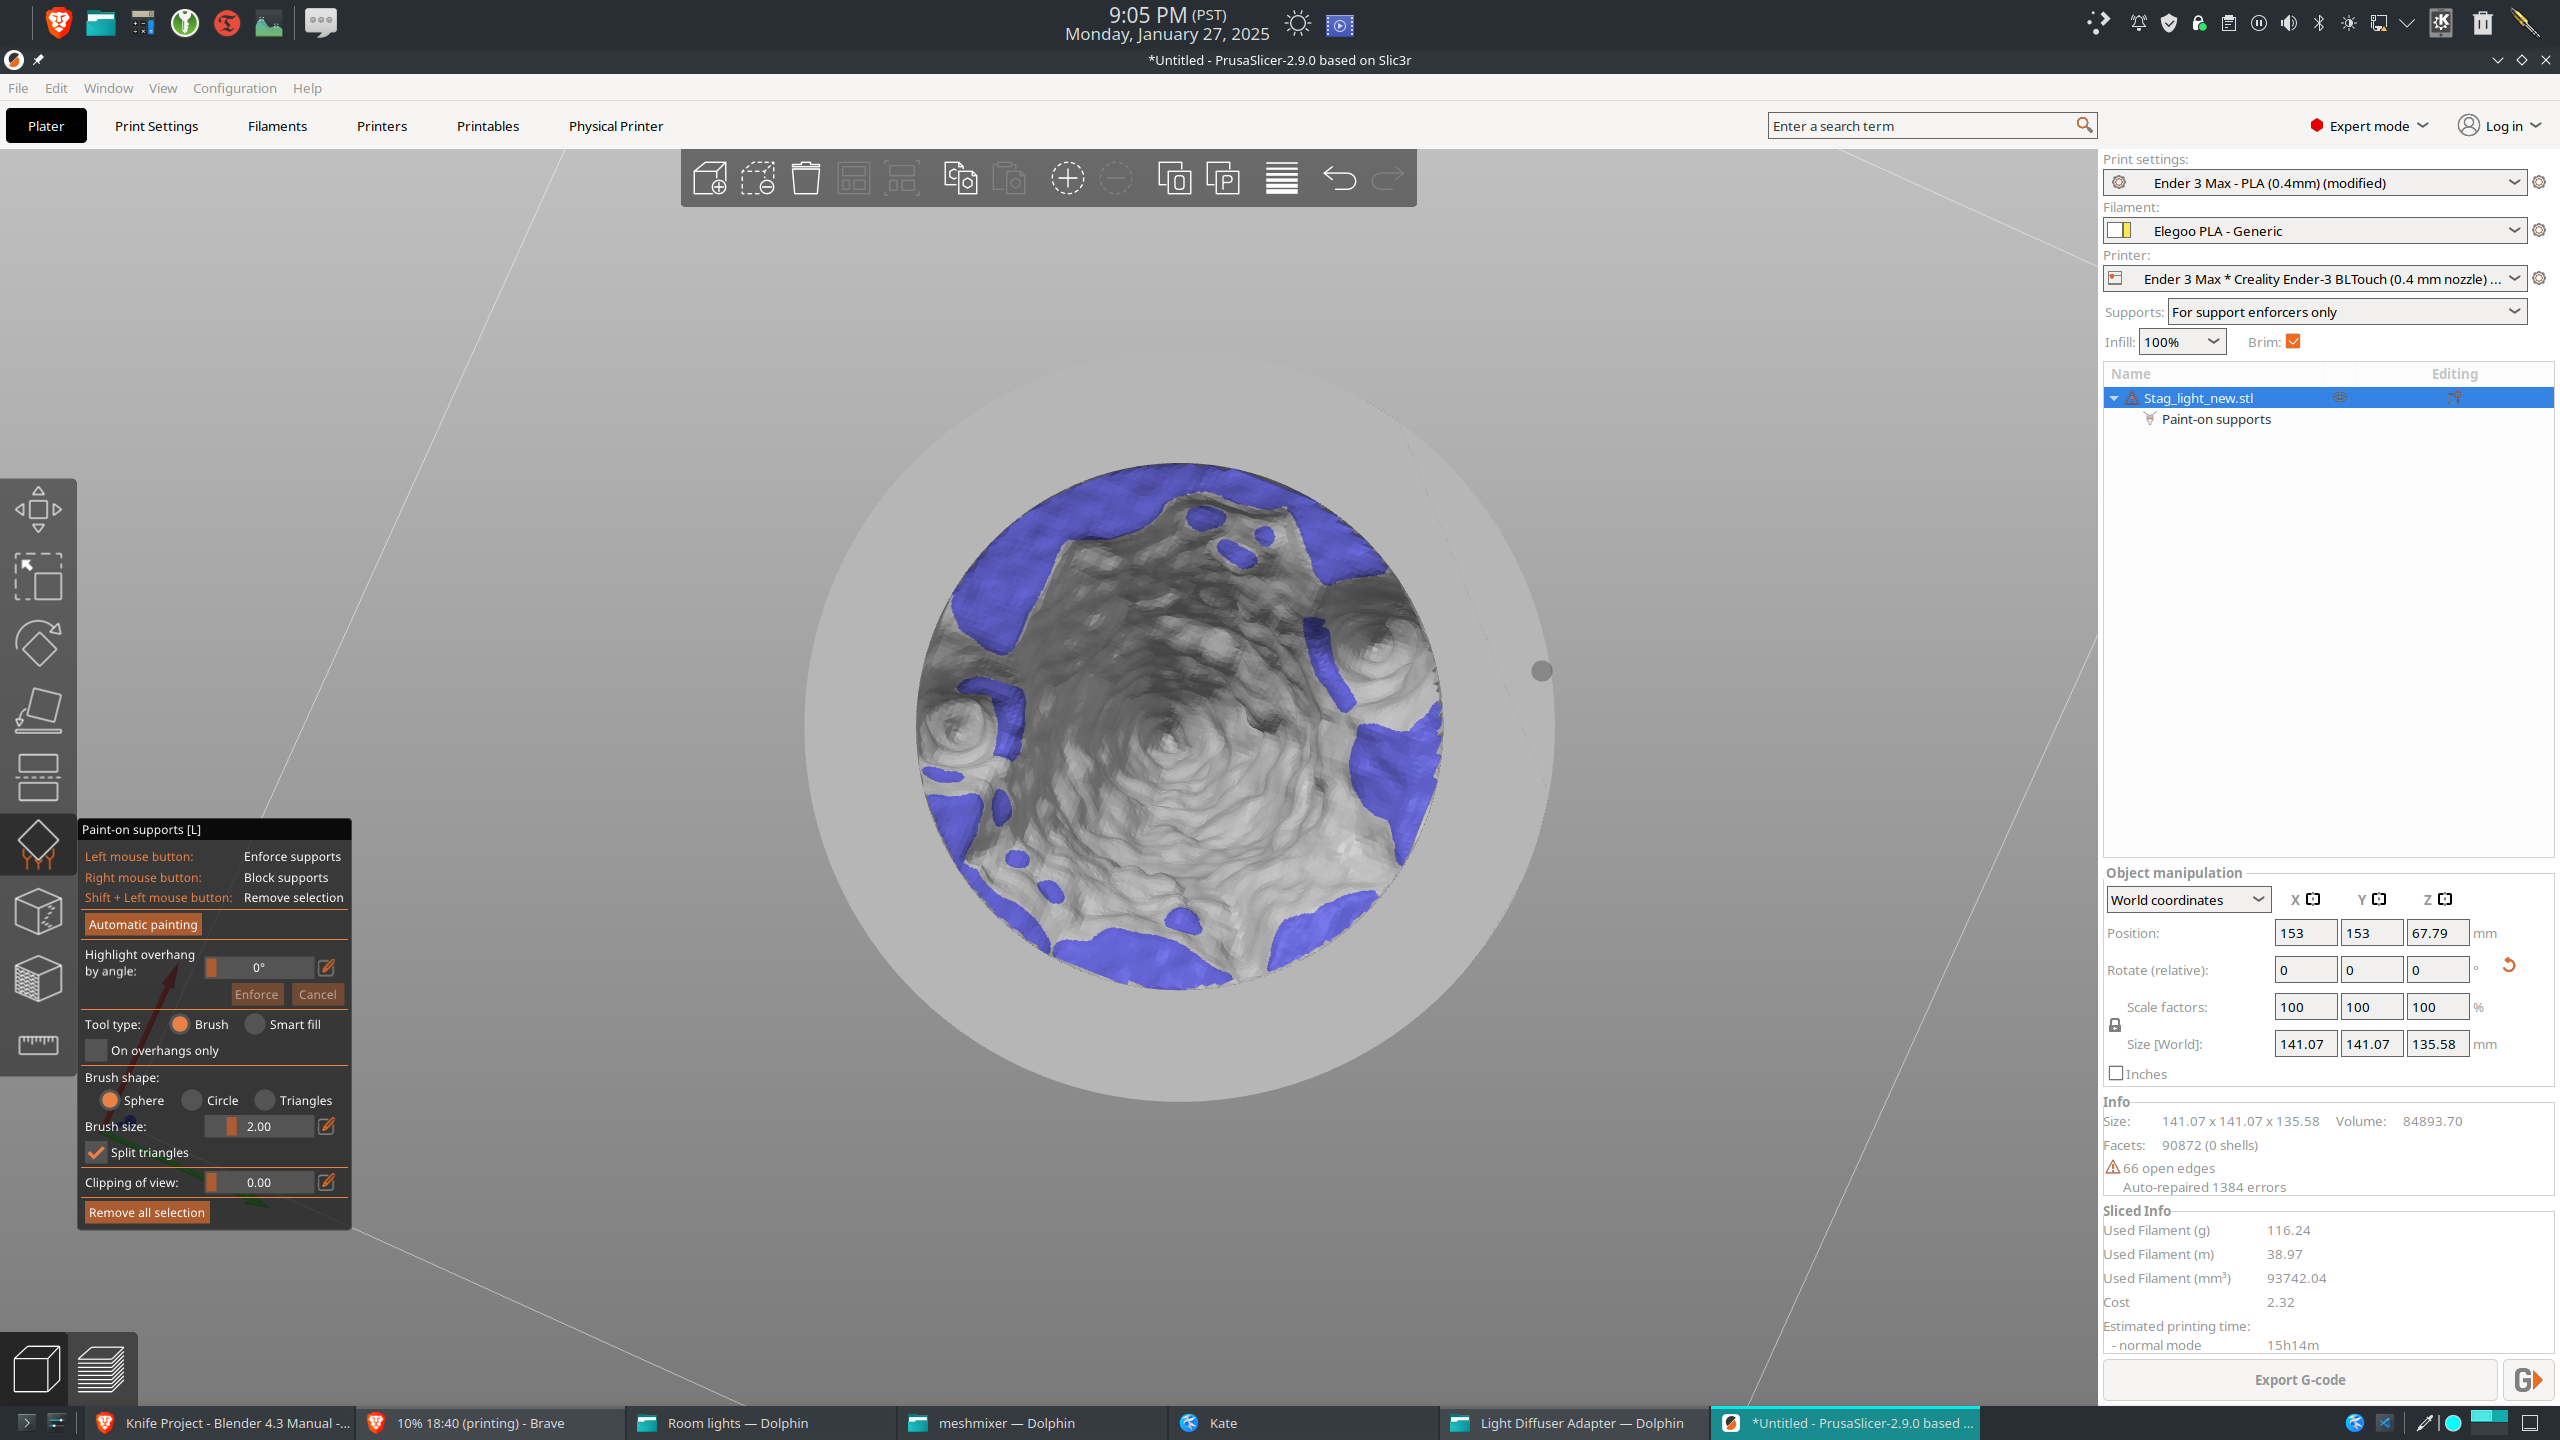This screenshot has width=2560, height=1440.
Task: Switch to sliced preview view
Action: [101, 1369]
